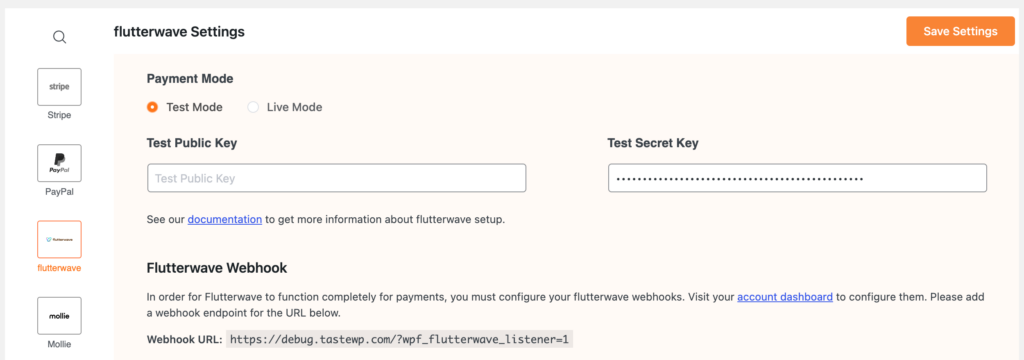Click the Flutterwave Webhook heading
The width and height of the screenshot is (1024, 360).
[217, 268]
